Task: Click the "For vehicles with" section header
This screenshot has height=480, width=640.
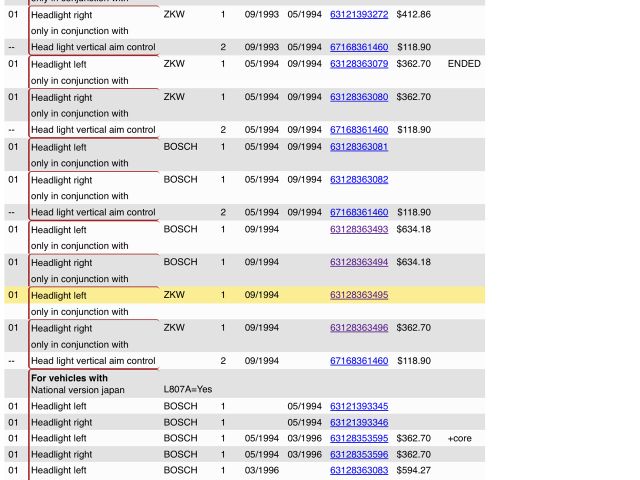Action: 69,378
